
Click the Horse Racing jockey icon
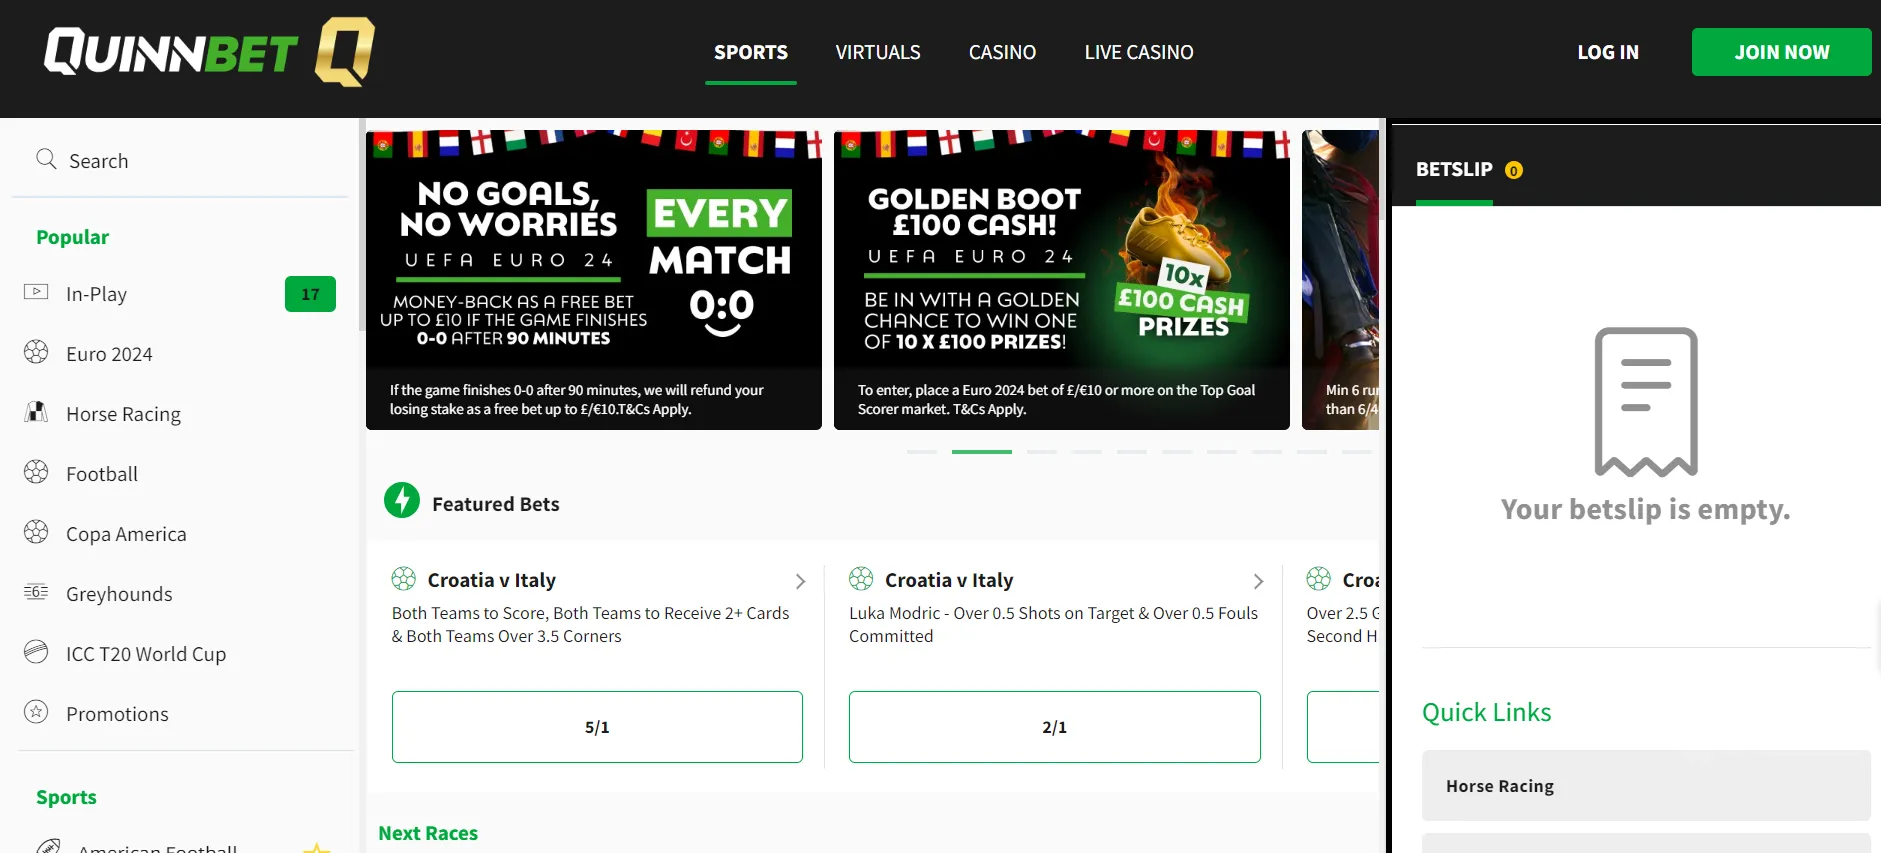click(36, 412)
